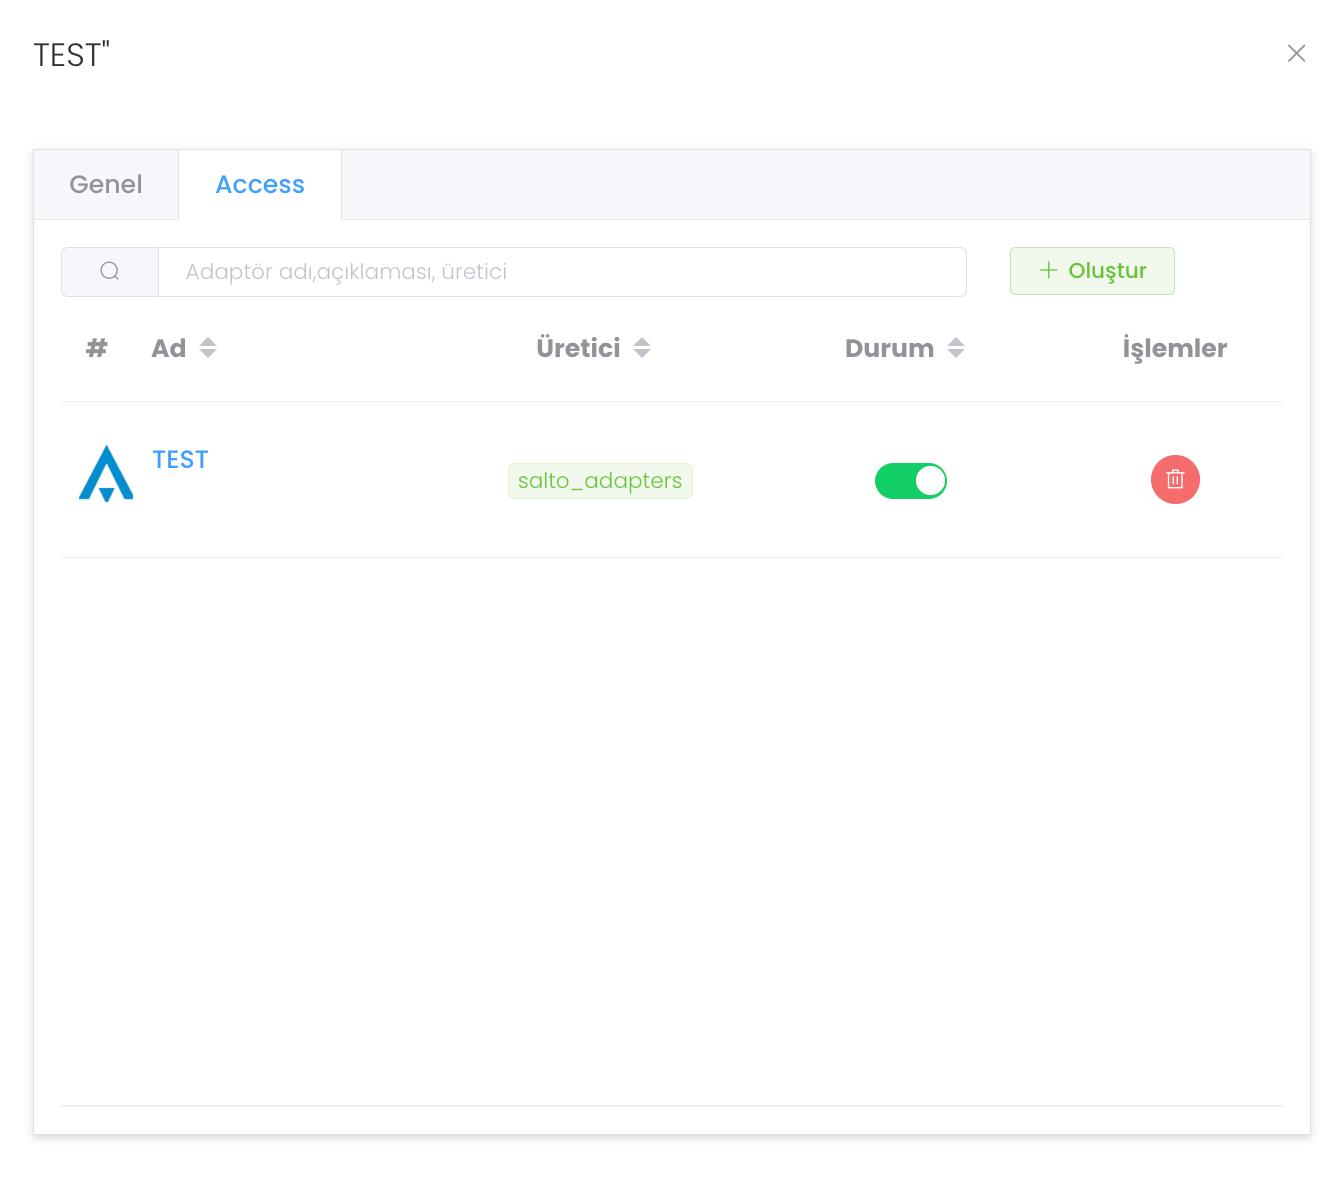This screenshot has height=1178, width=1340.
Task: Click the blue adapter logo in TEST row
Action: click(x=106, y=474)
